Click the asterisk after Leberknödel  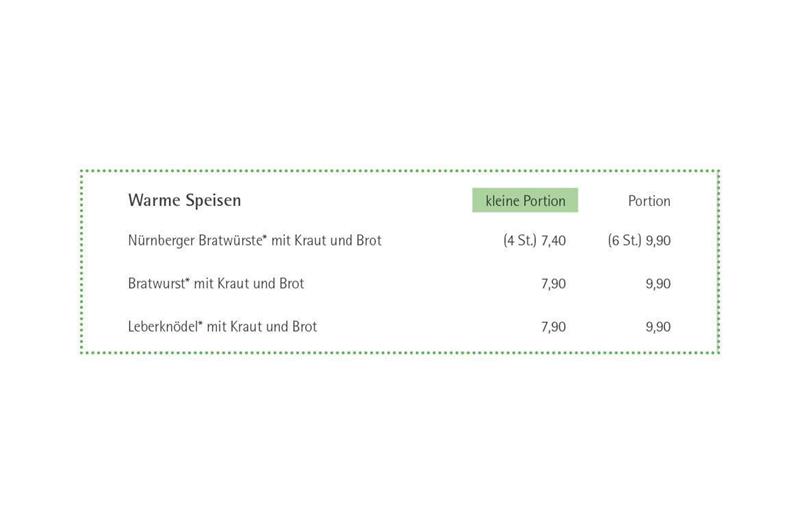201,322
